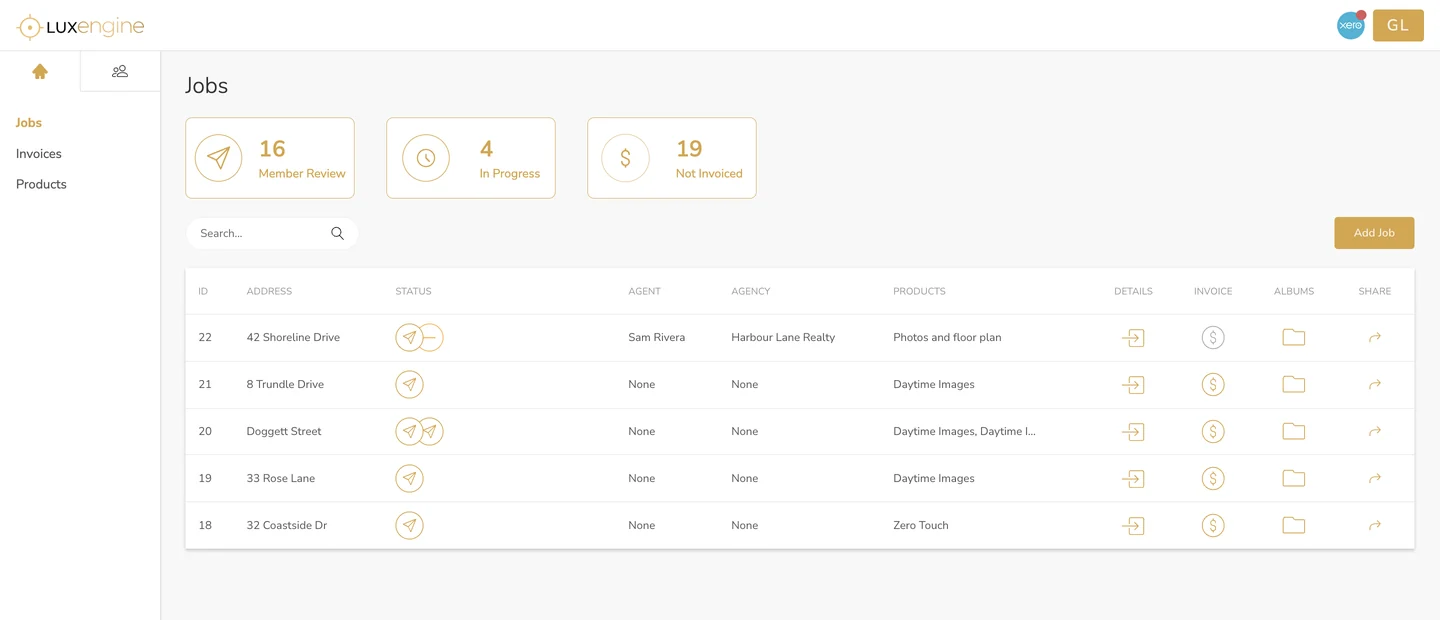Click the ADDRESS column header
This screenshot has height=620, width=1440.
click(269, 292)
